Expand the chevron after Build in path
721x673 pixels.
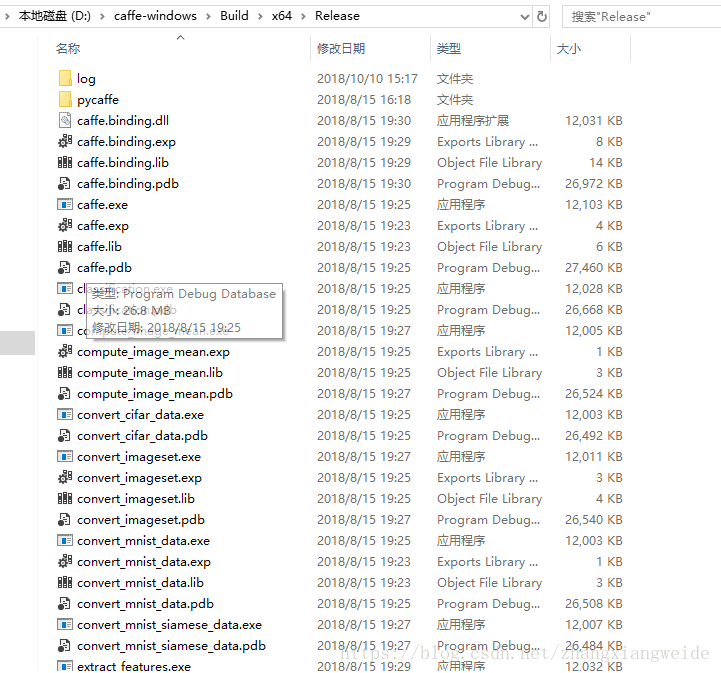260,17
